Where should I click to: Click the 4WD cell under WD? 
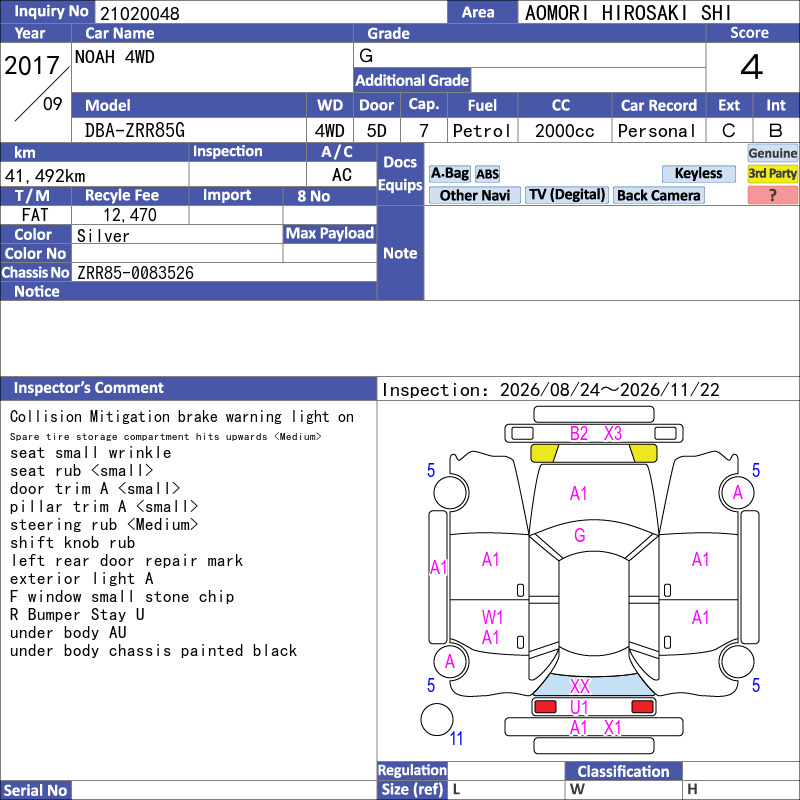330,131
